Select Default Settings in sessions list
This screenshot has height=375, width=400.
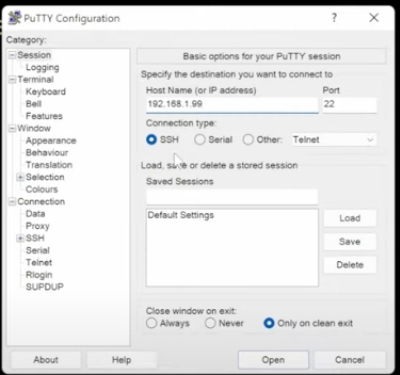coord(181,215)
